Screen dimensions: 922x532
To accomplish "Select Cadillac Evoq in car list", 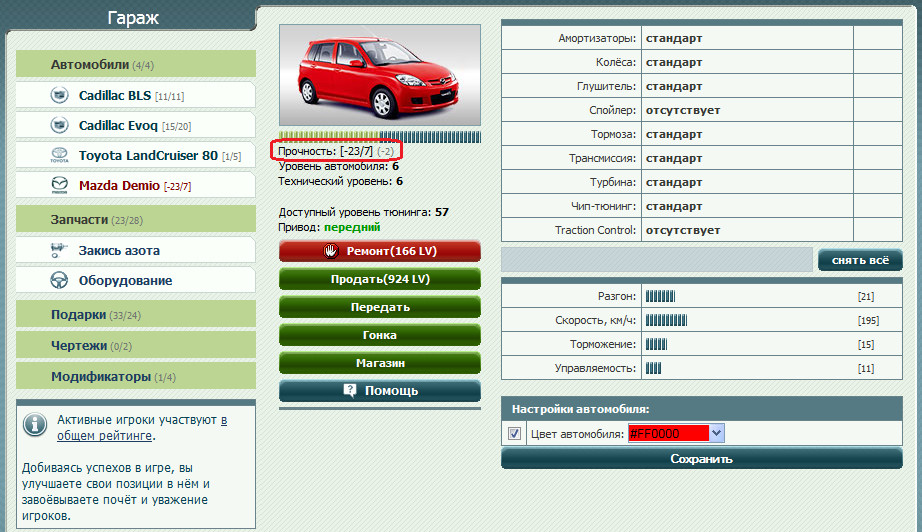I will 136,125.
